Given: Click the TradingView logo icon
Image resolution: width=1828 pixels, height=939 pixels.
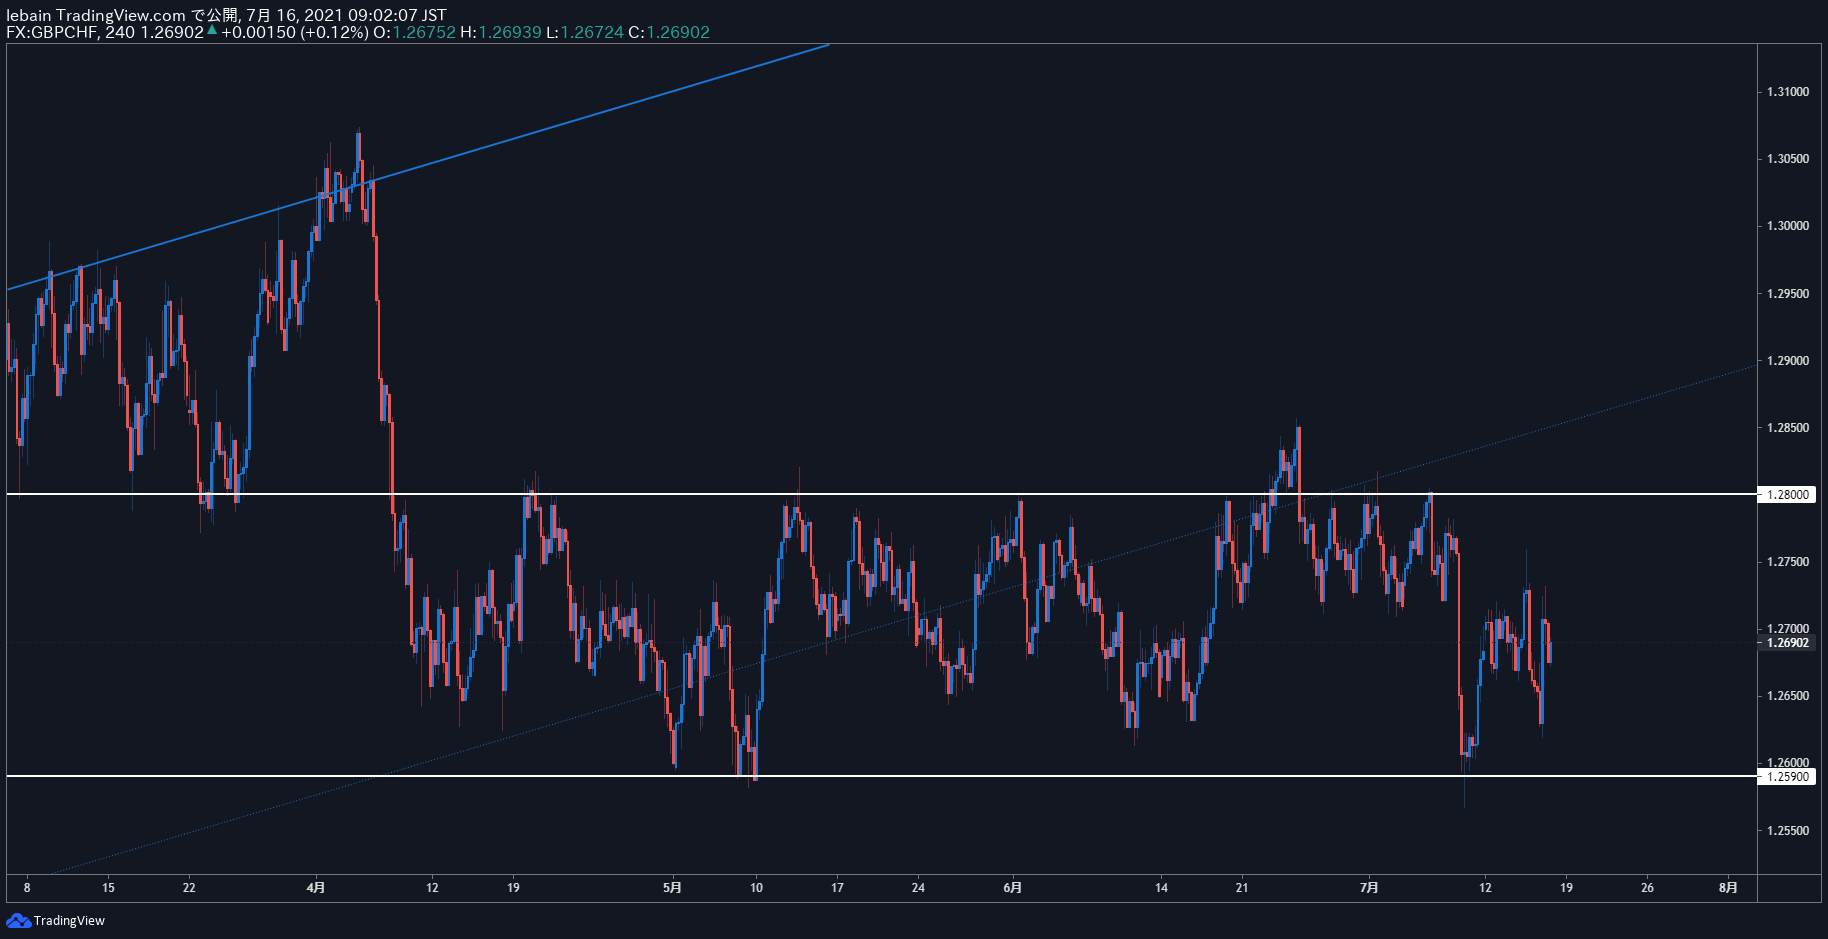Looking at the screenshot, I should (x=18, y=920).
